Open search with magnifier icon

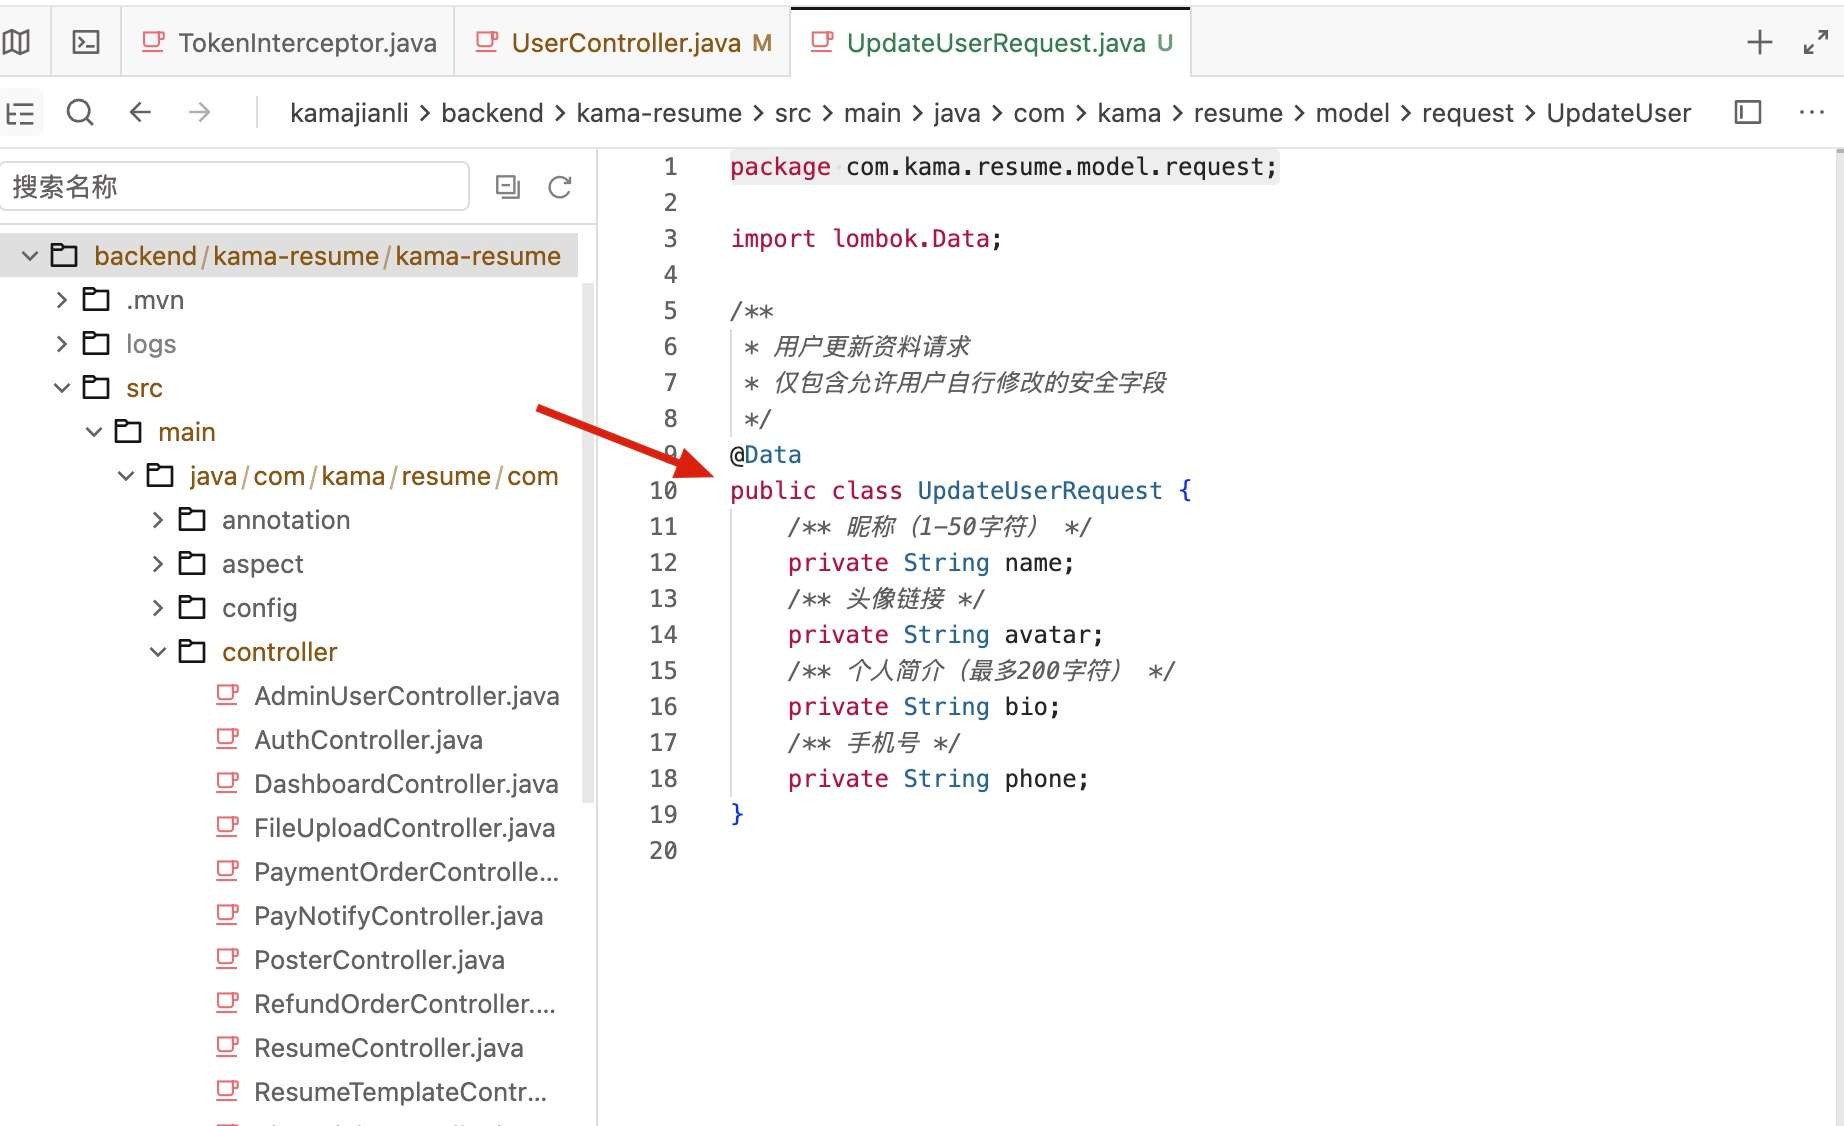(x=80, y=113)
